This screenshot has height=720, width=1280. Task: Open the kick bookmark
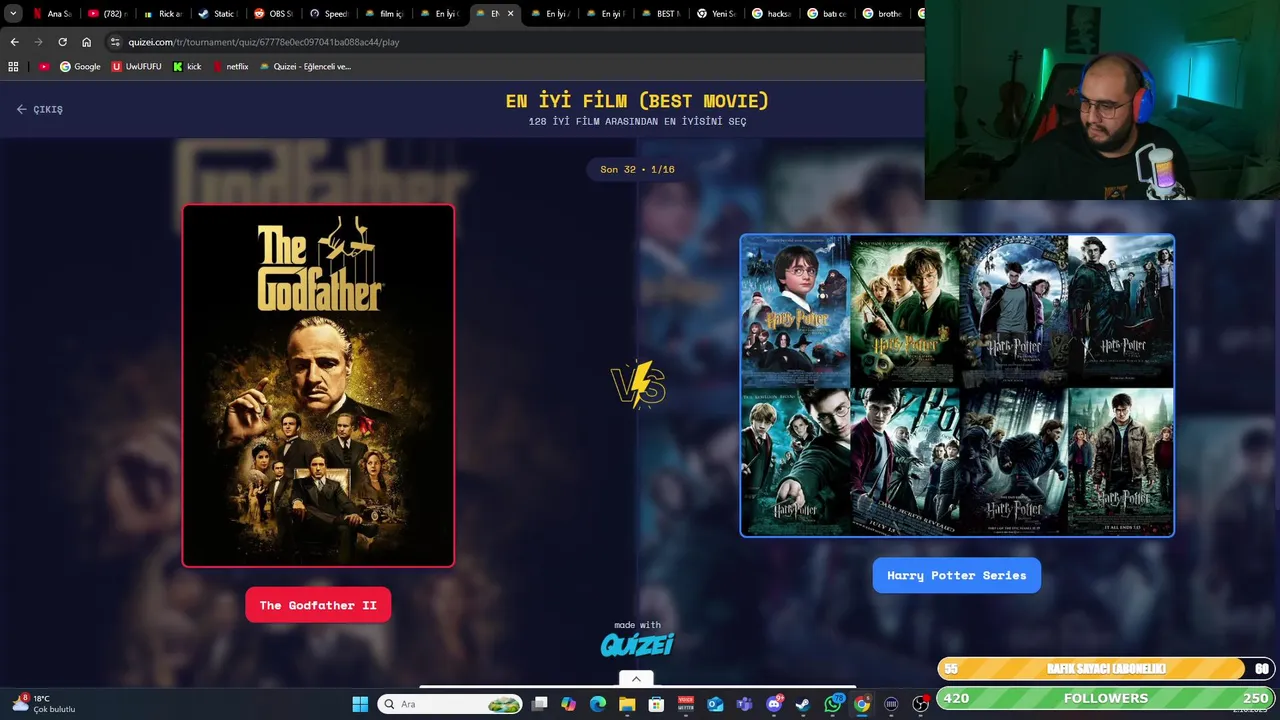click(187, 67)
